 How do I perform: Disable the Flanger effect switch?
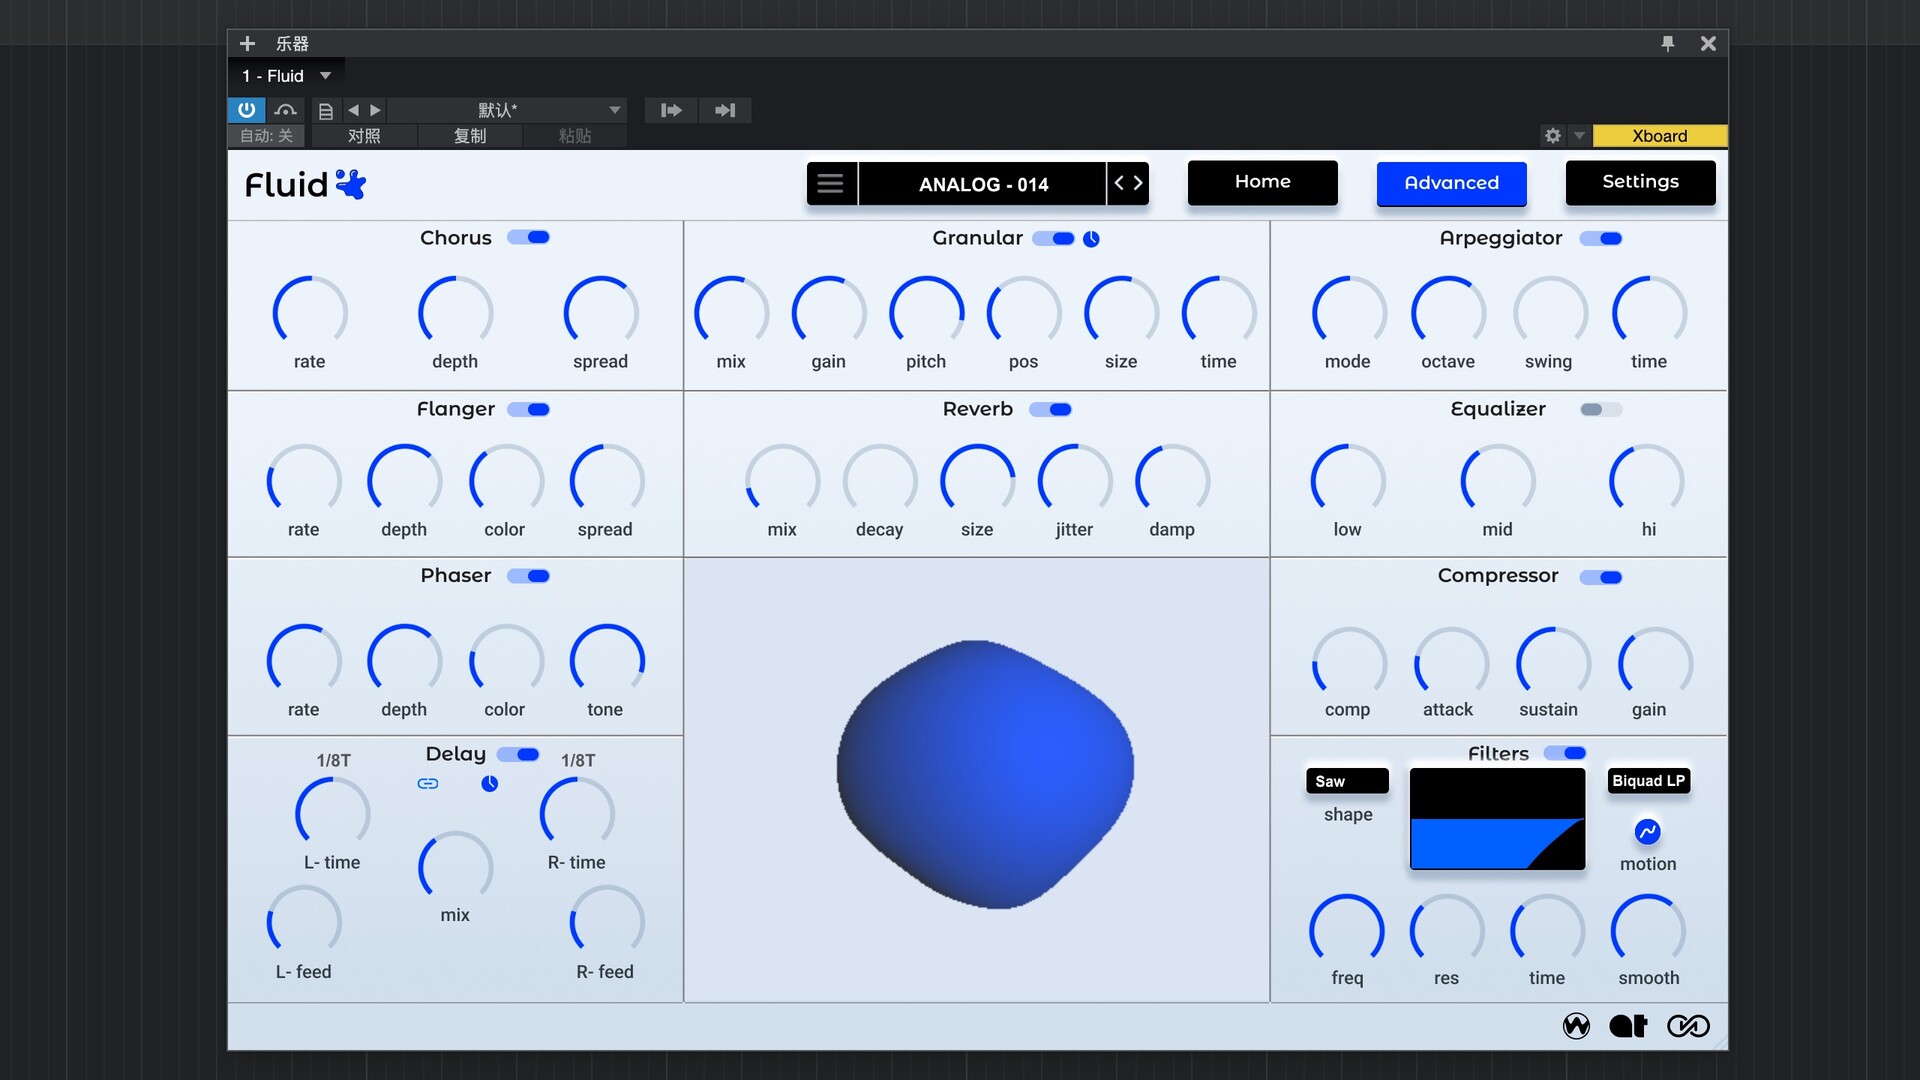tap(528, 409)
